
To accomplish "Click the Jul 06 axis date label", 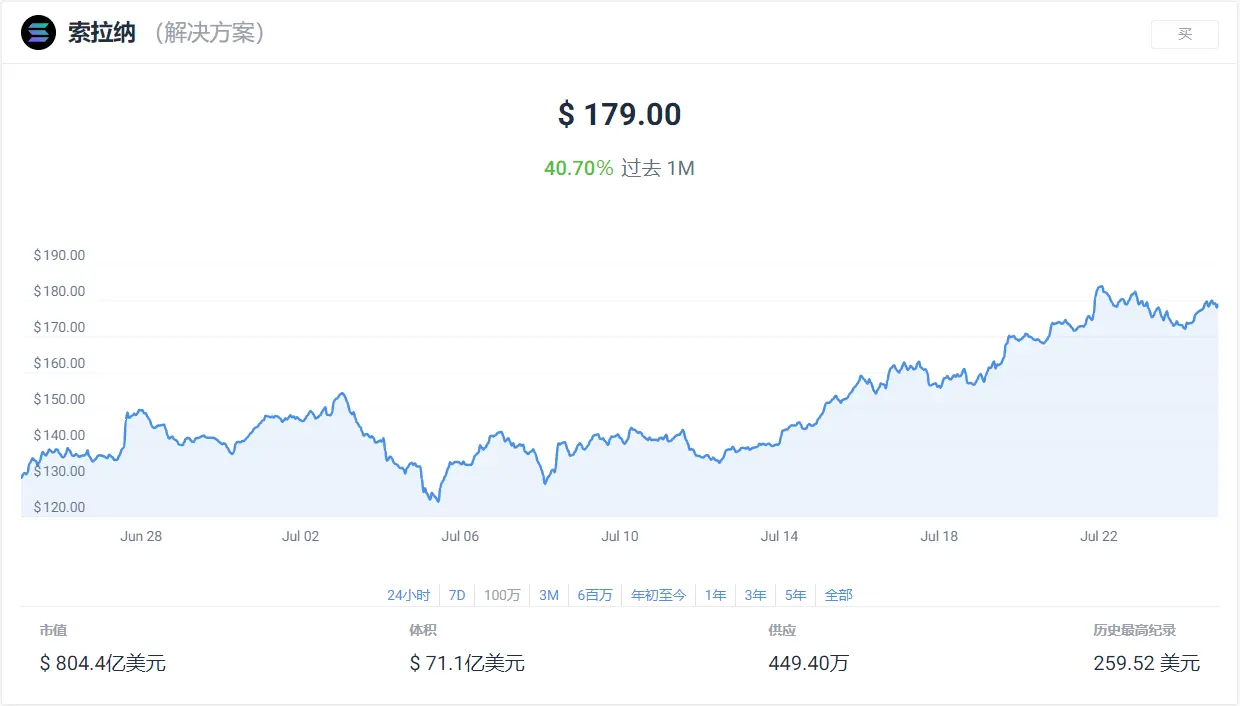I will 460,536.
